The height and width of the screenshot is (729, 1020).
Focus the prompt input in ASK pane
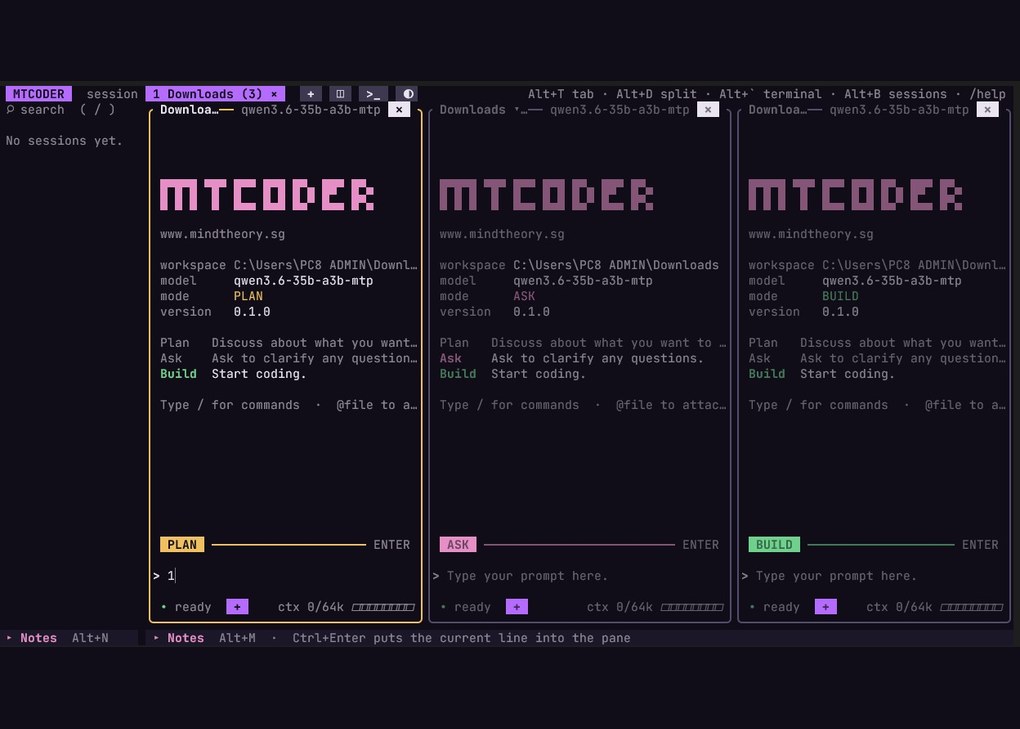[579, 576]
